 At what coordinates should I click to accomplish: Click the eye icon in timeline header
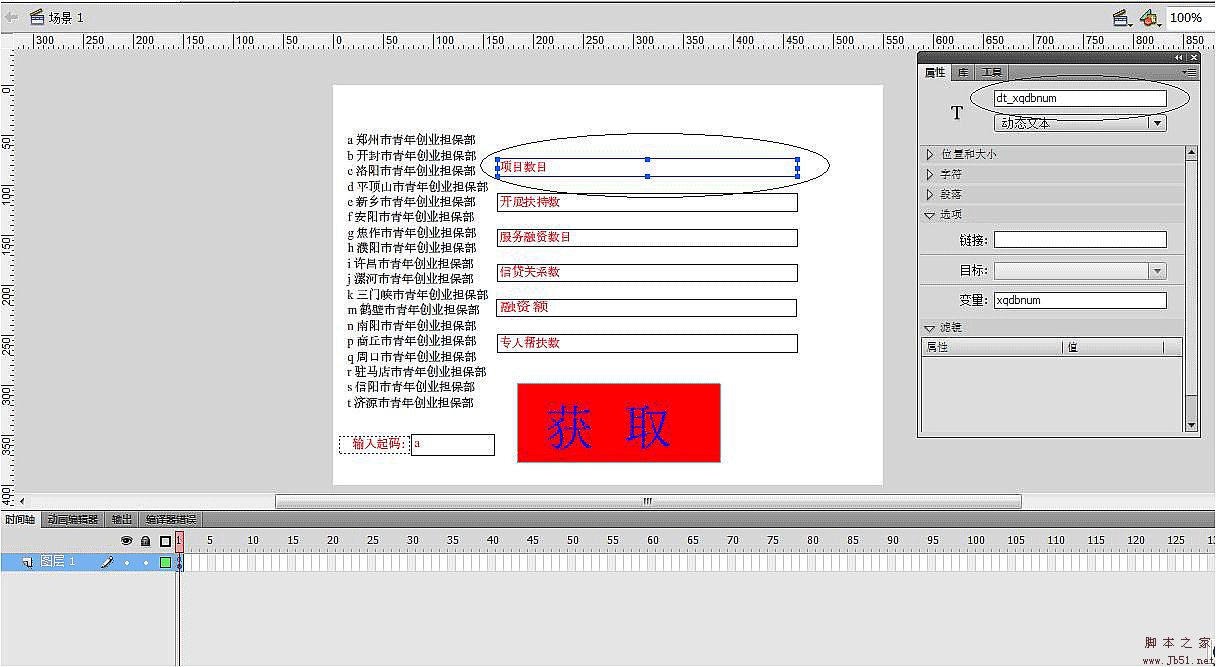click(x=127, y=541)
